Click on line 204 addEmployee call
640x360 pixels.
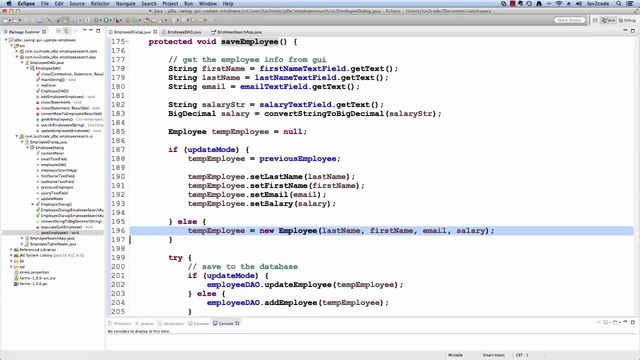[298, 303]
